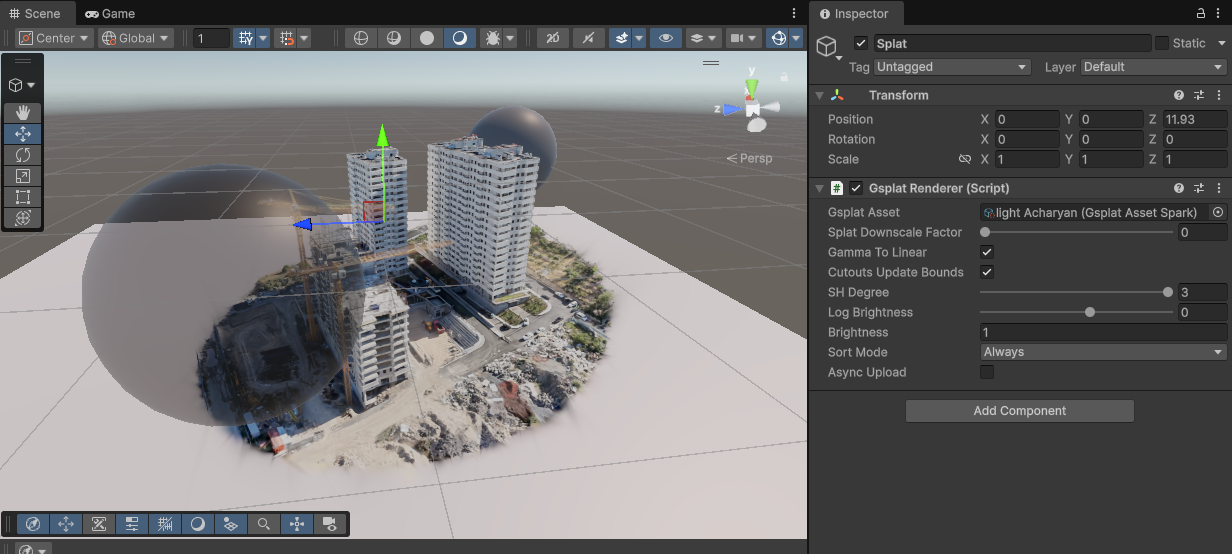Toggle snap increment icon in scene toolbar
Viewport: 1232px width, 554px height.
(x=287, y=38)
